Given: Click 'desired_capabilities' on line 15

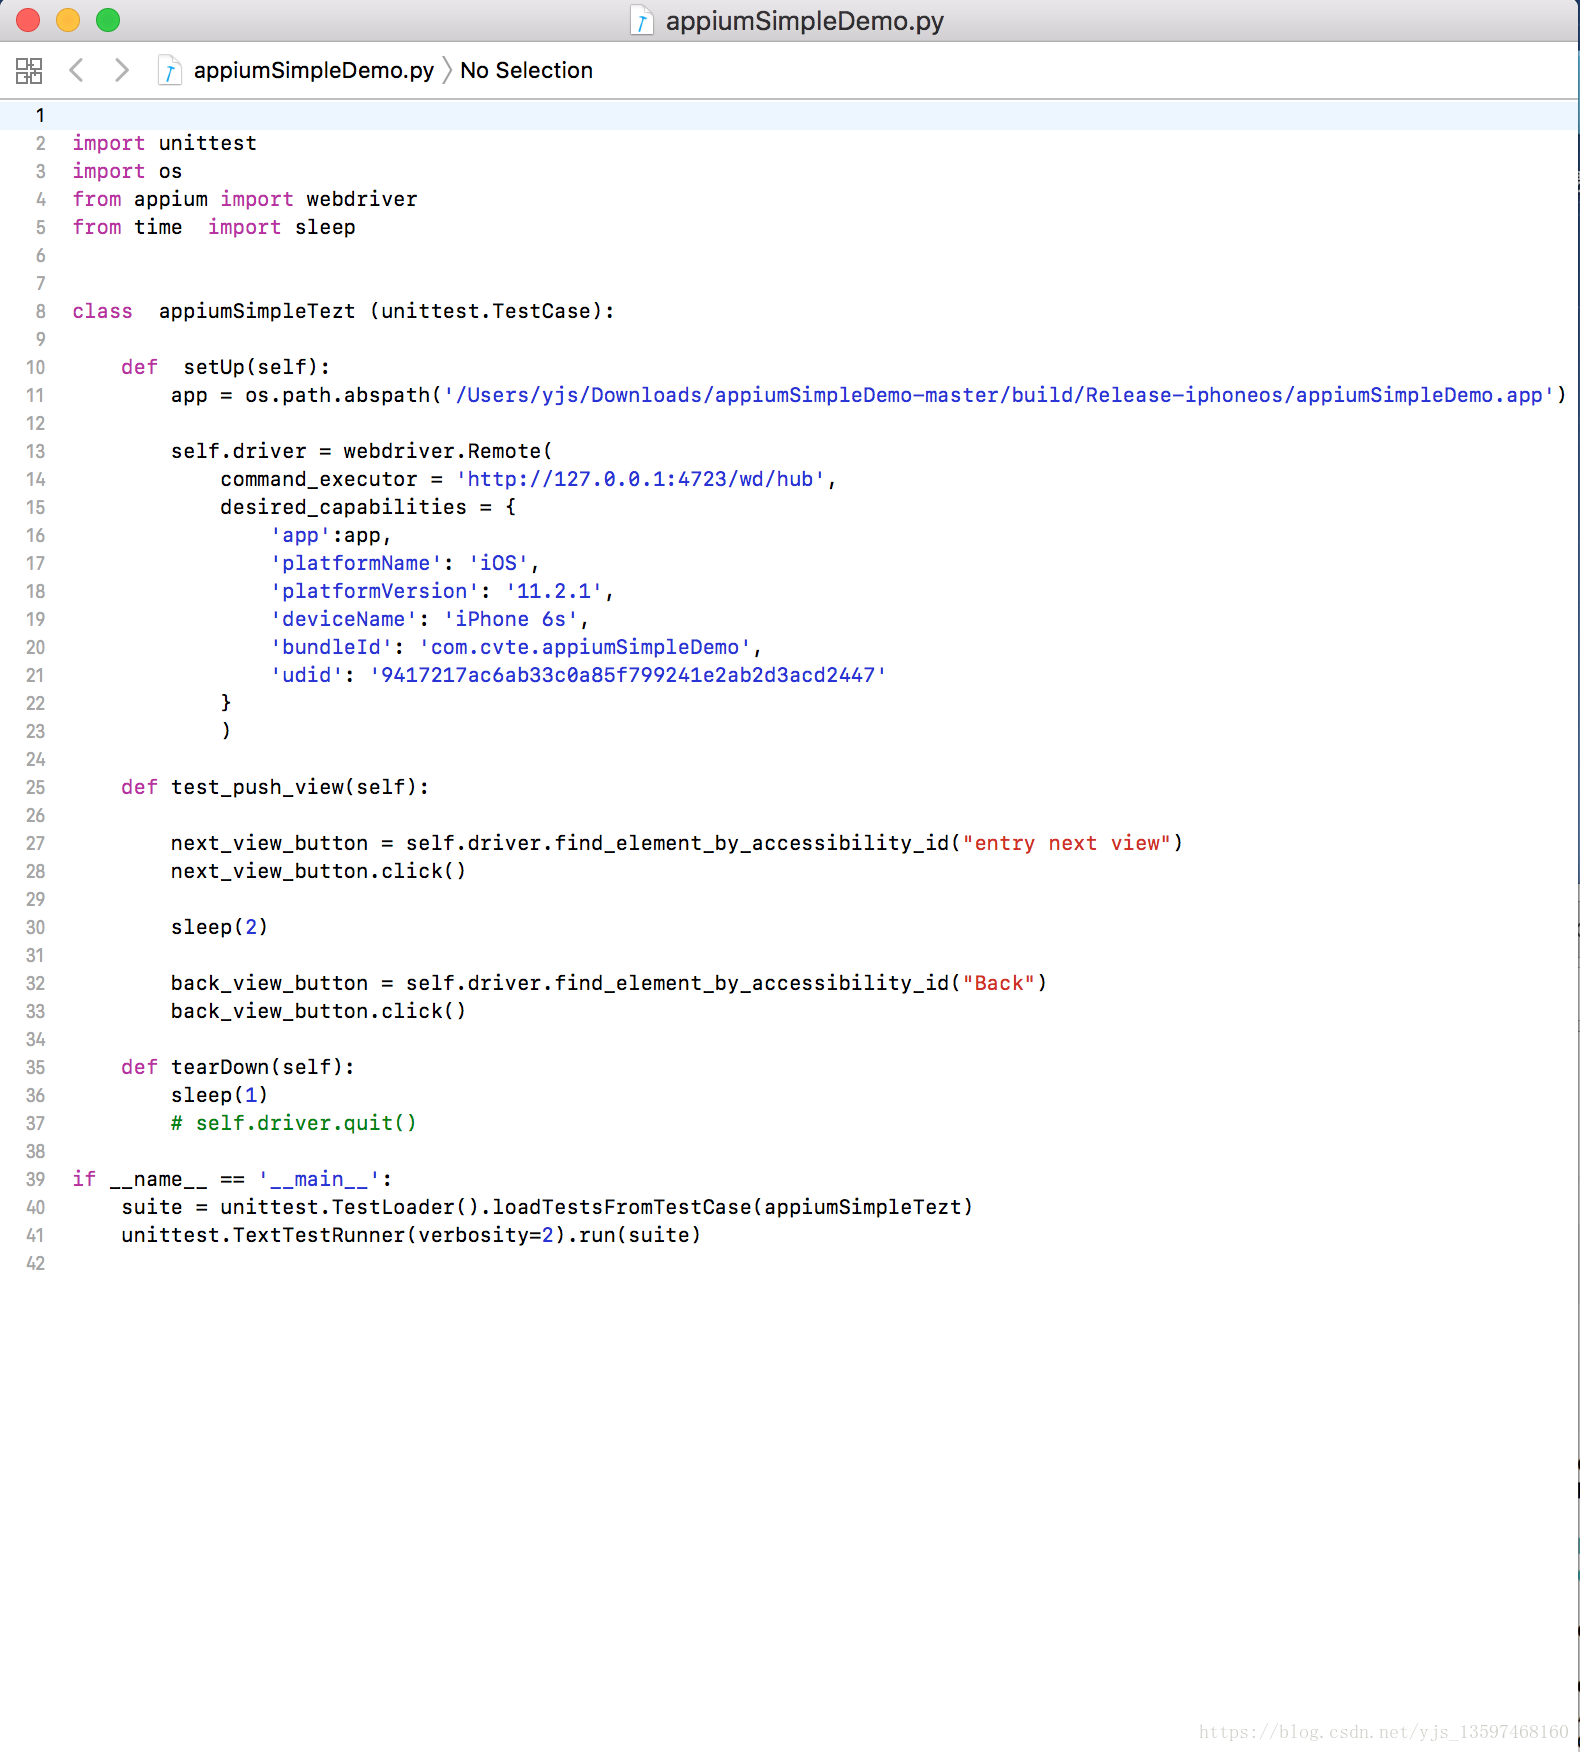Looking at the screenshot, I should (x=343, y=507).
